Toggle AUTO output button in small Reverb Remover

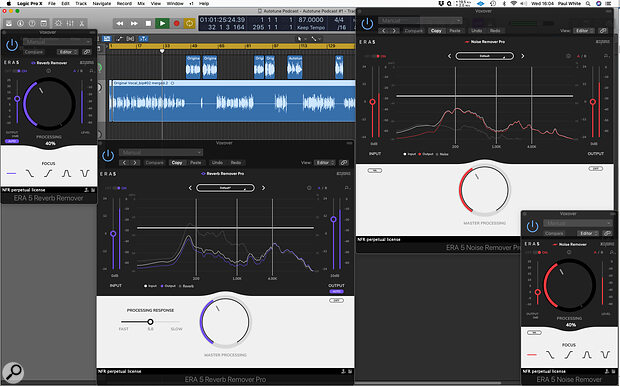pos(11,141)
